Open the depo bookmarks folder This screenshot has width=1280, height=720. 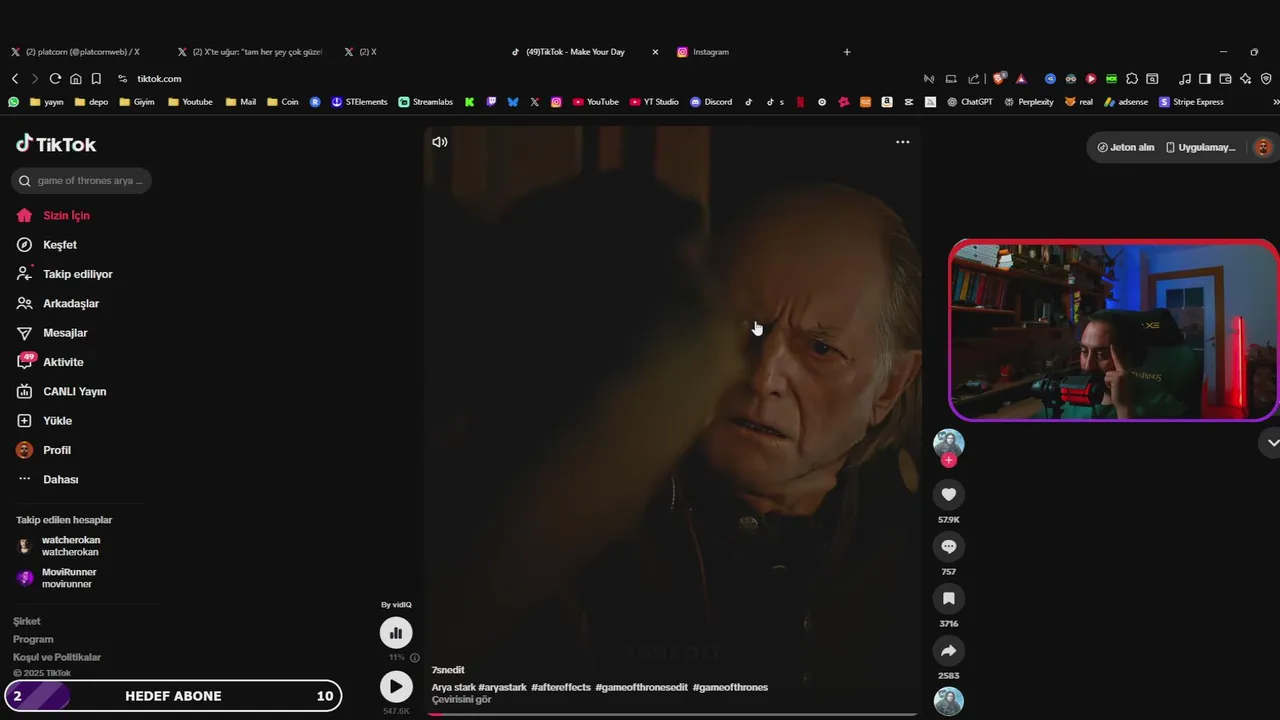tap(91, 102)
